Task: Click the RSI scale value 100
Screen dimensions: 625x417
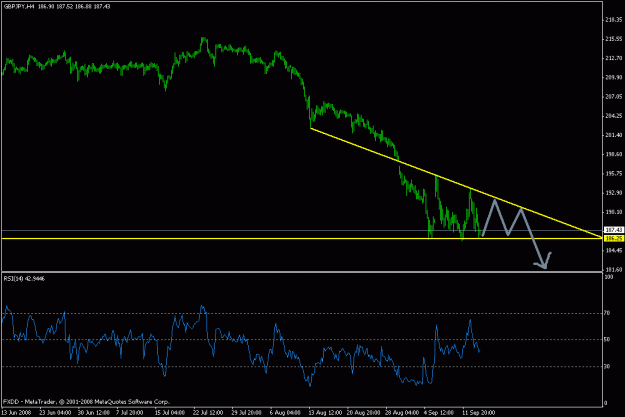Action: 609,277
